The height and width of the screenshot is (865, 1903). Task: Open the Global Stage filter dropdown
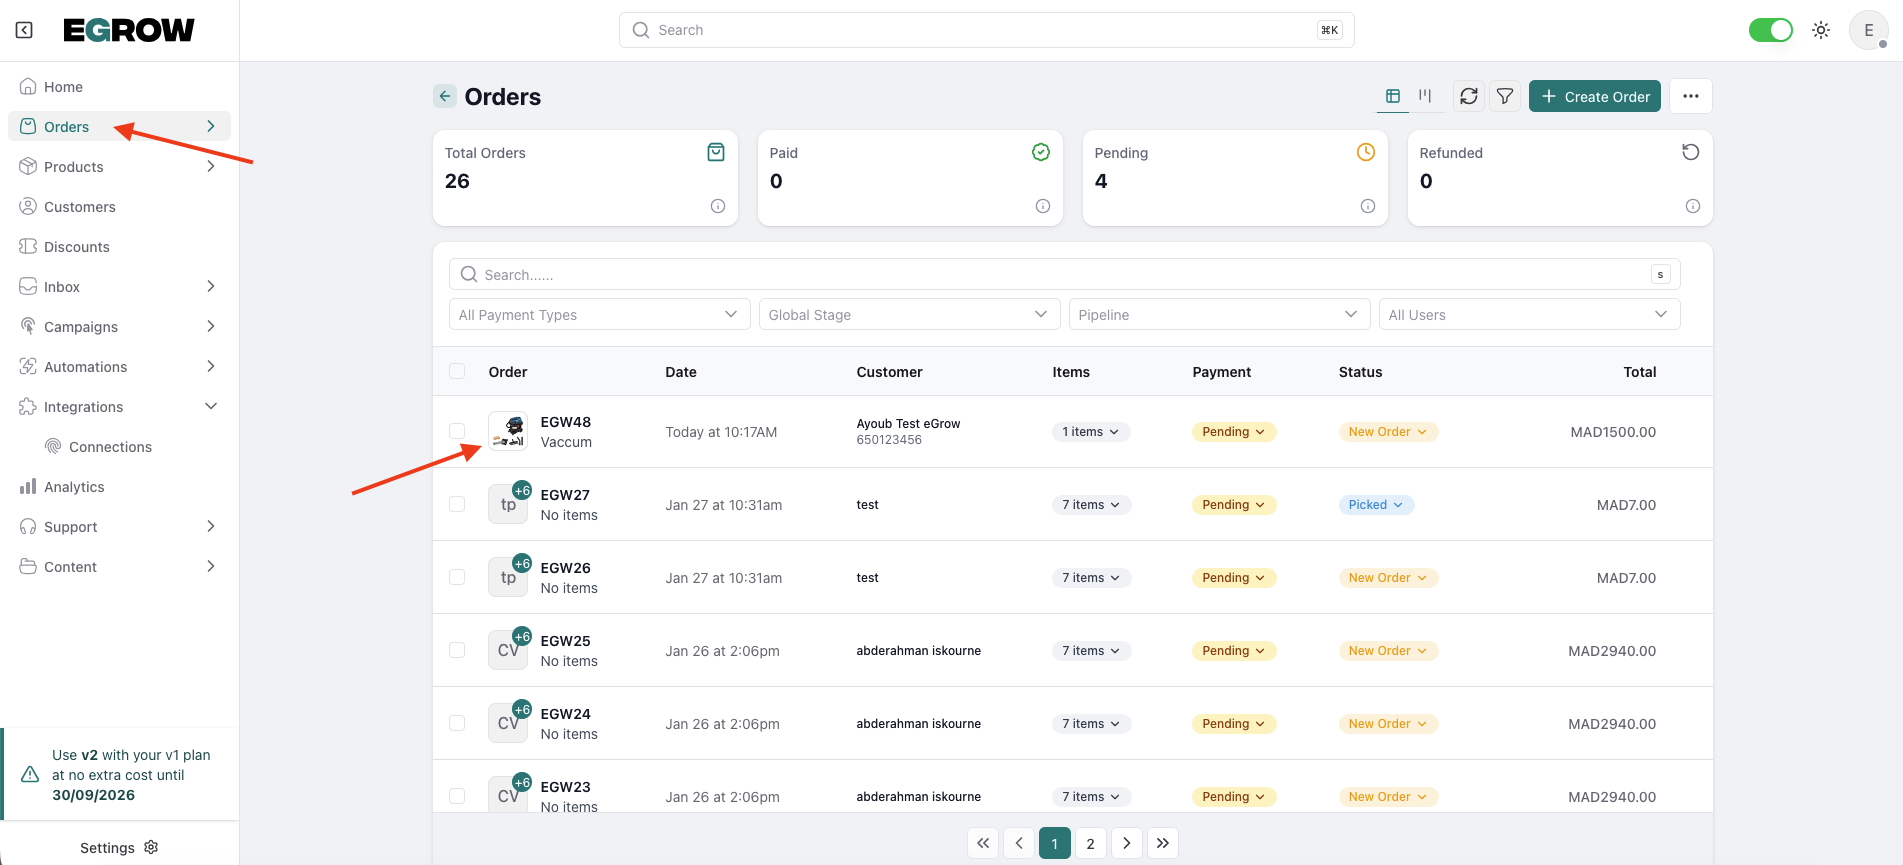pos(908,314)
